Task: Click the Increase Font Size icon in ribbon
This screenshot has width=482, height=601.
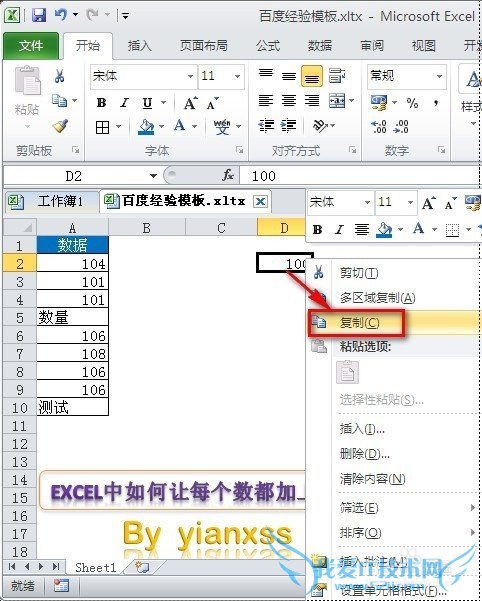Action: pos(190,103)
